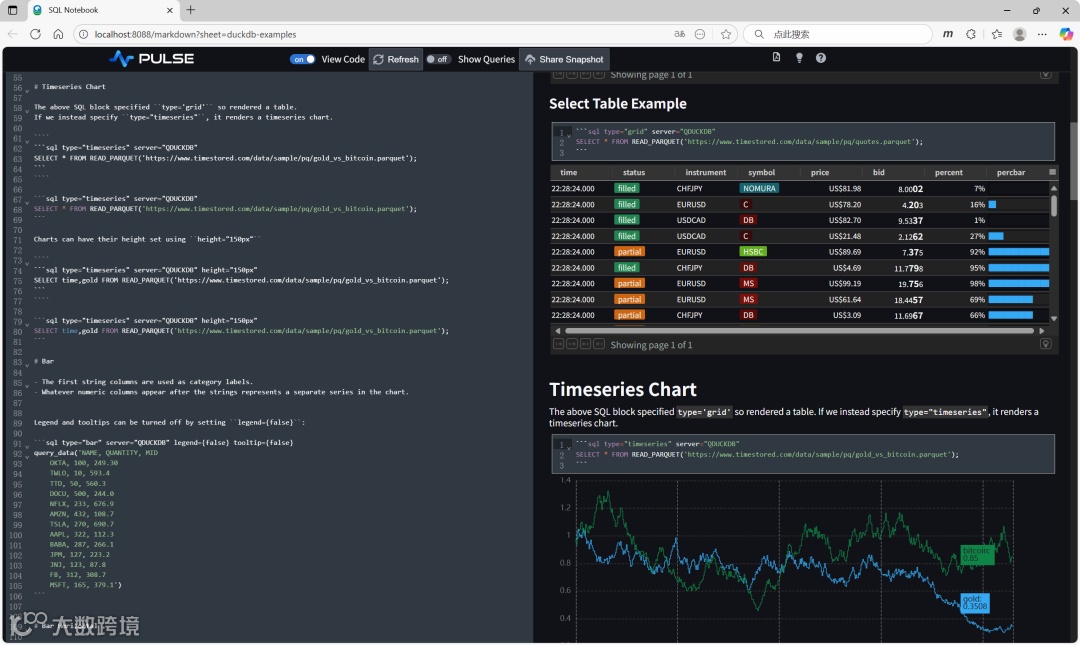Click the bitcoin legend label on chart

(977, 555)
